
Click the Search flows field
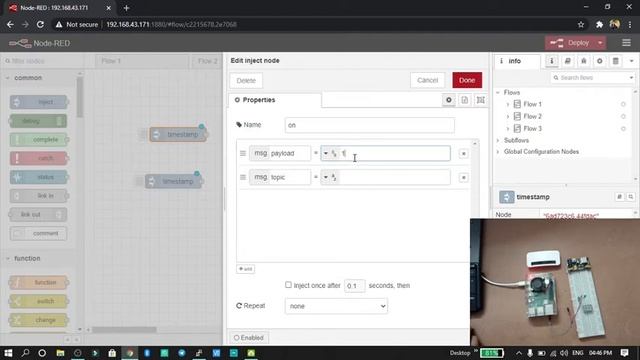589,78
